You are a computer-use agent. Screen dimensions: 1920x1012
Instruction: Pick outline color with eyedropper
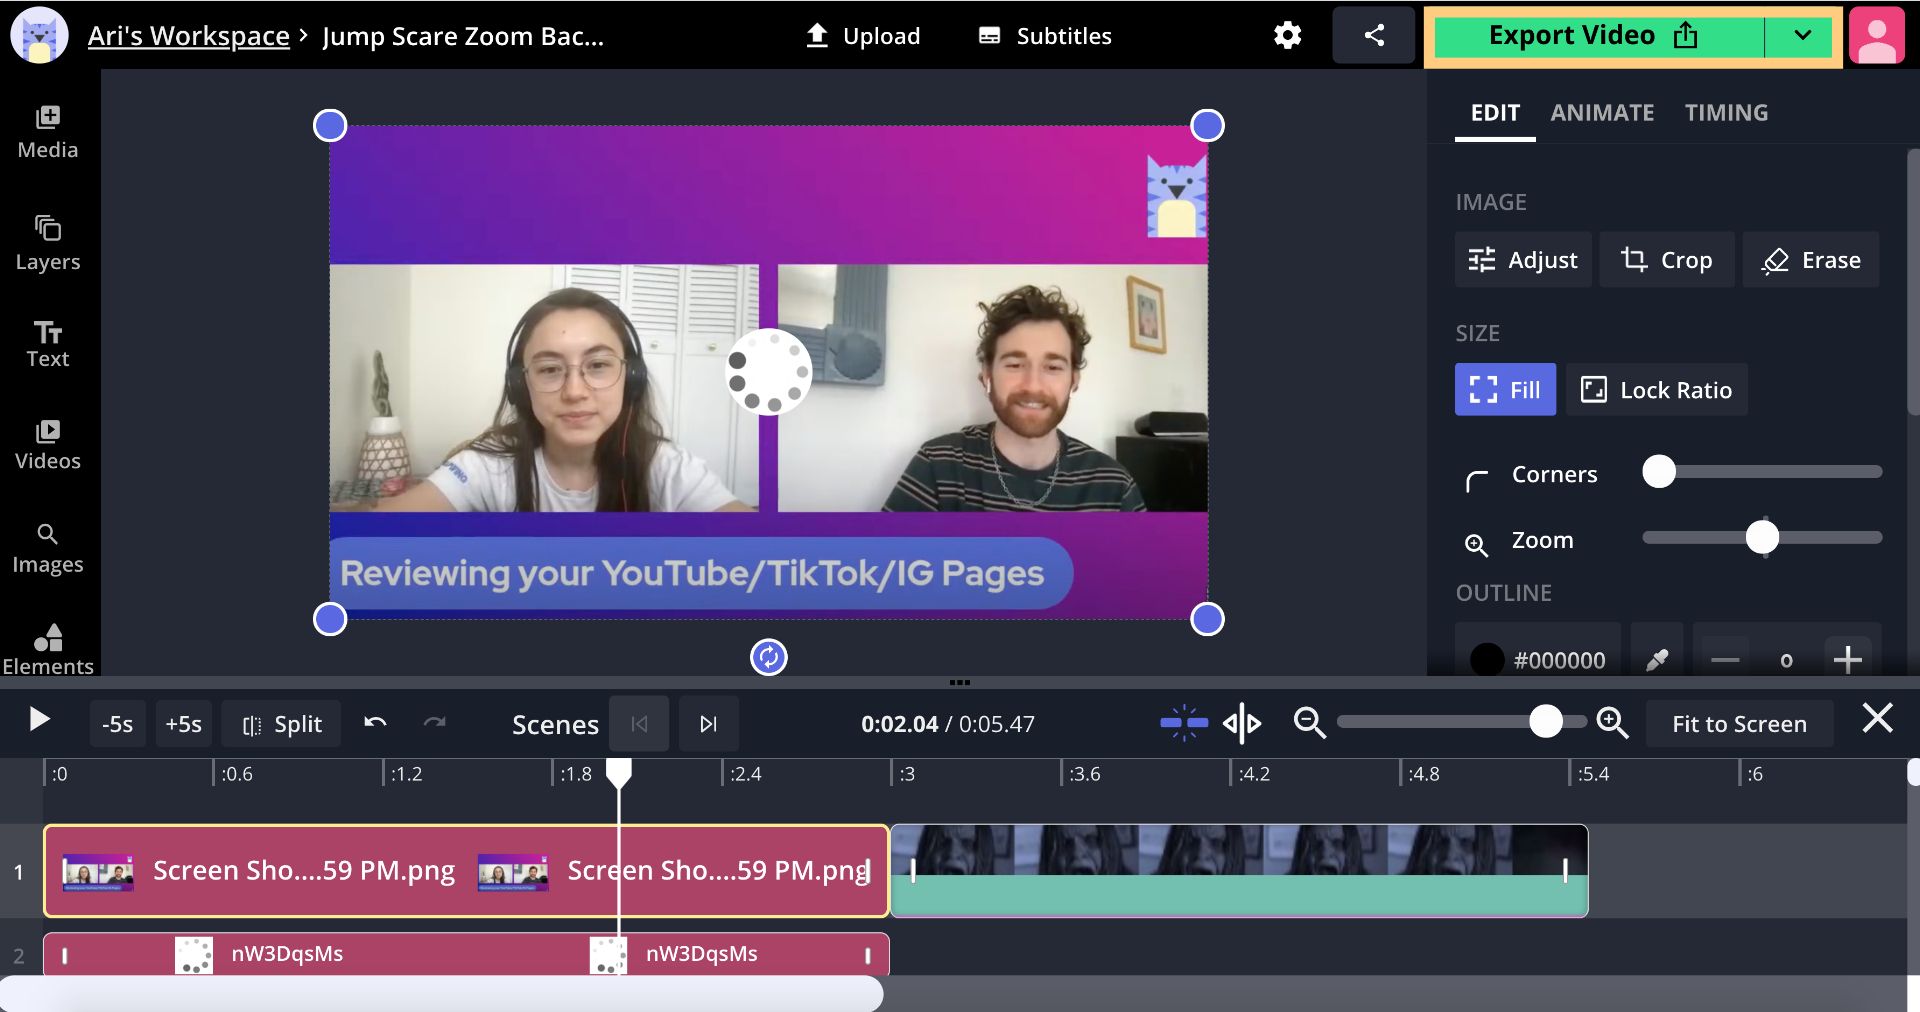[1657, 659]
